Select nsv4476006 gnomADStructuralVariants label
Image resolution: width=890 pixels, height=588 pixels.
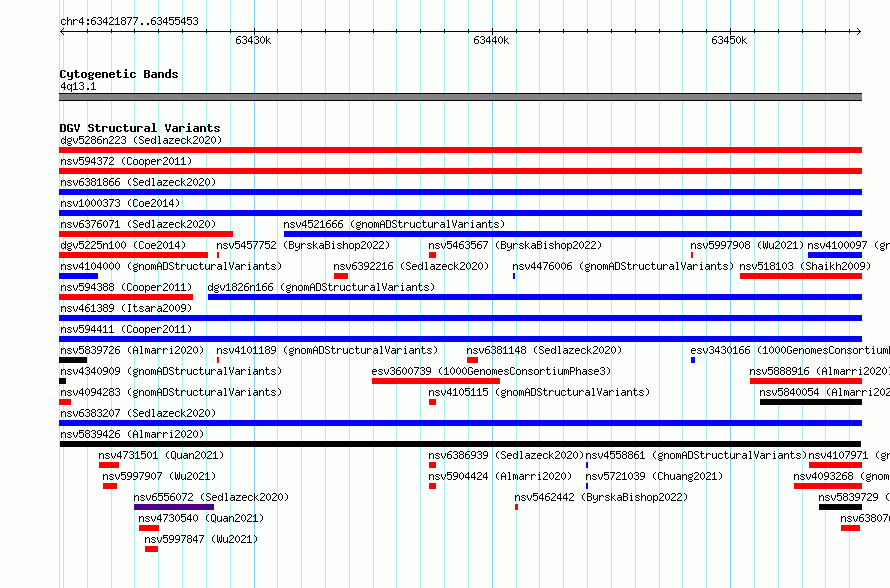[x=623, y=266]
